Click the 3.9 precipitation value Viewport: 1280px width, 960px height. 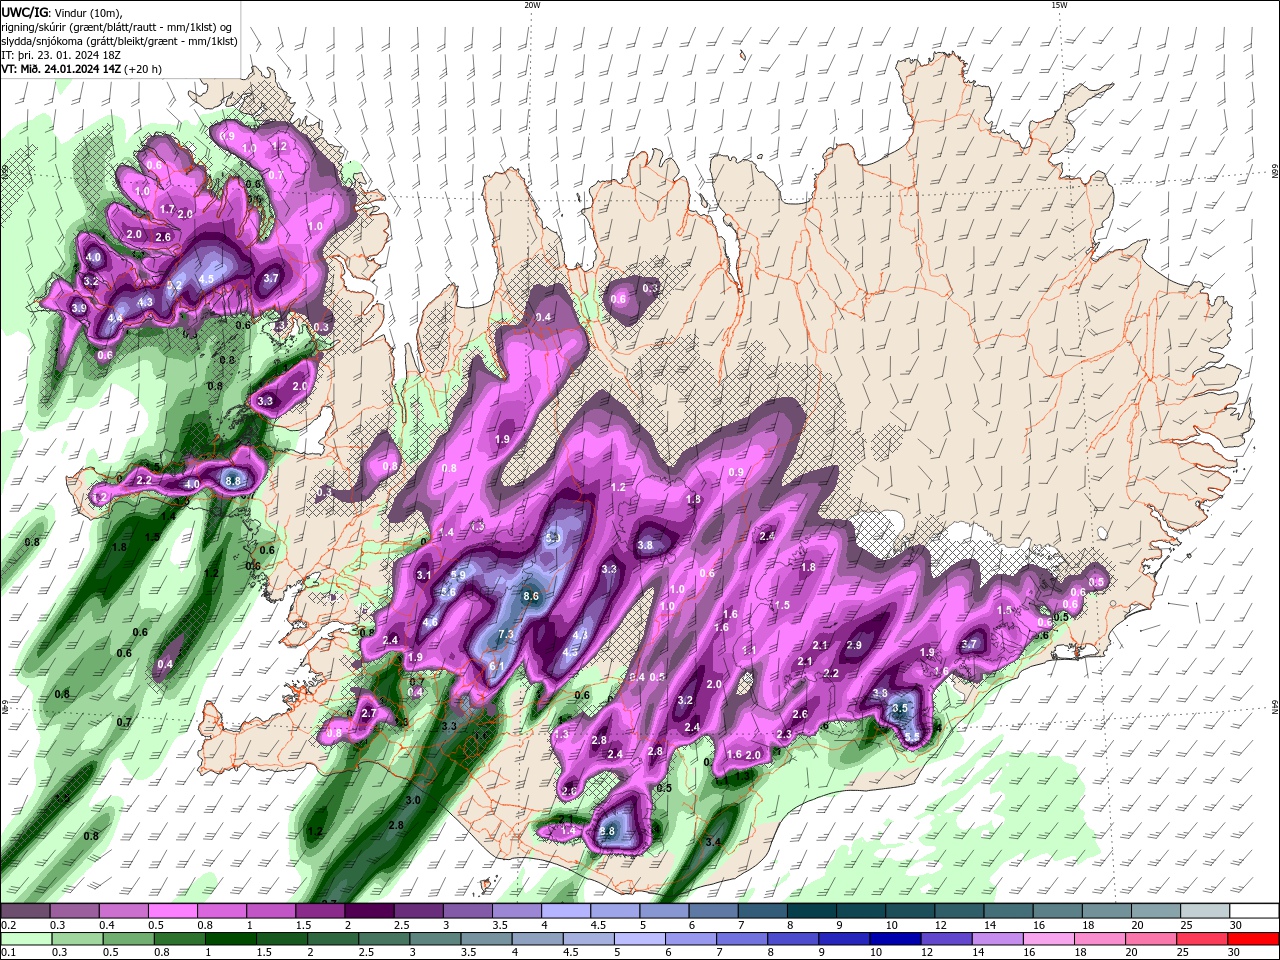79,308
